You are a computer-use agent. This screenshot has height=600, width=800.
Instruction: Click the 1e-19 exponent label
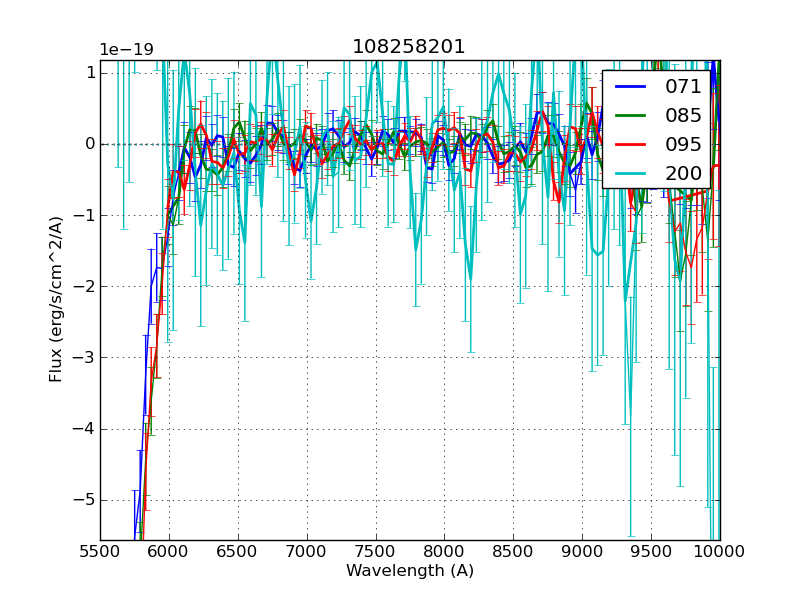click(126, 50)
